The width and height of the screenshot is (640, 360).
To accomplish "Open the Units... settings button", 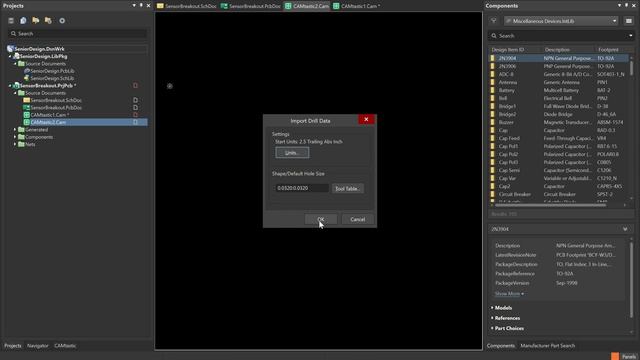I will [x=292, y=153].
